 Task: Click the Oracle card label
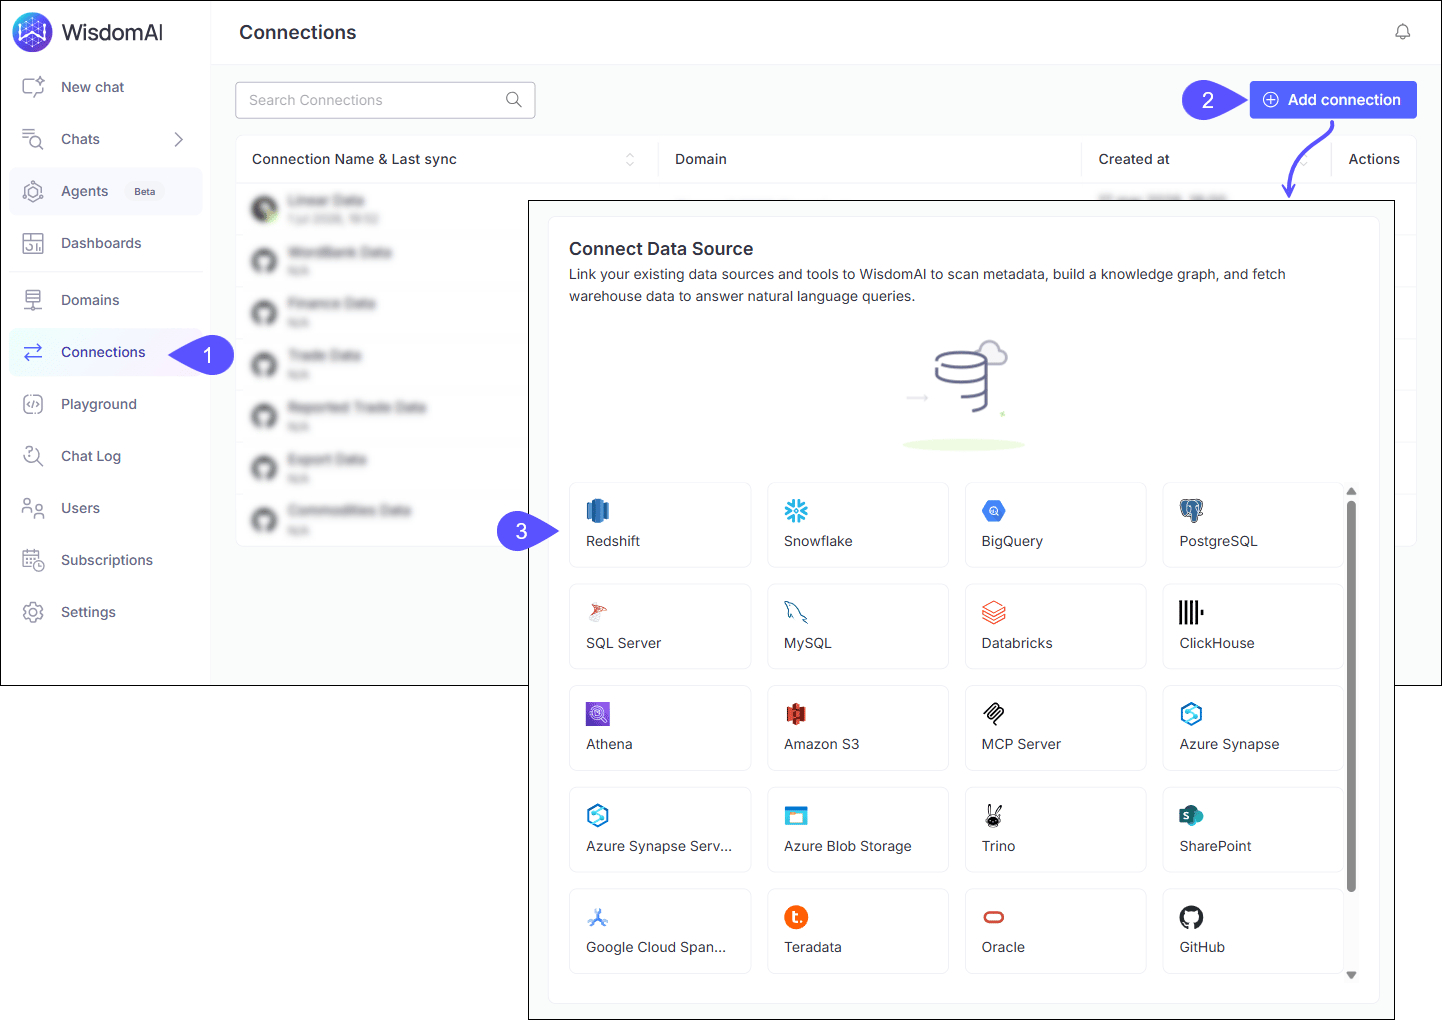[1003, 947]
